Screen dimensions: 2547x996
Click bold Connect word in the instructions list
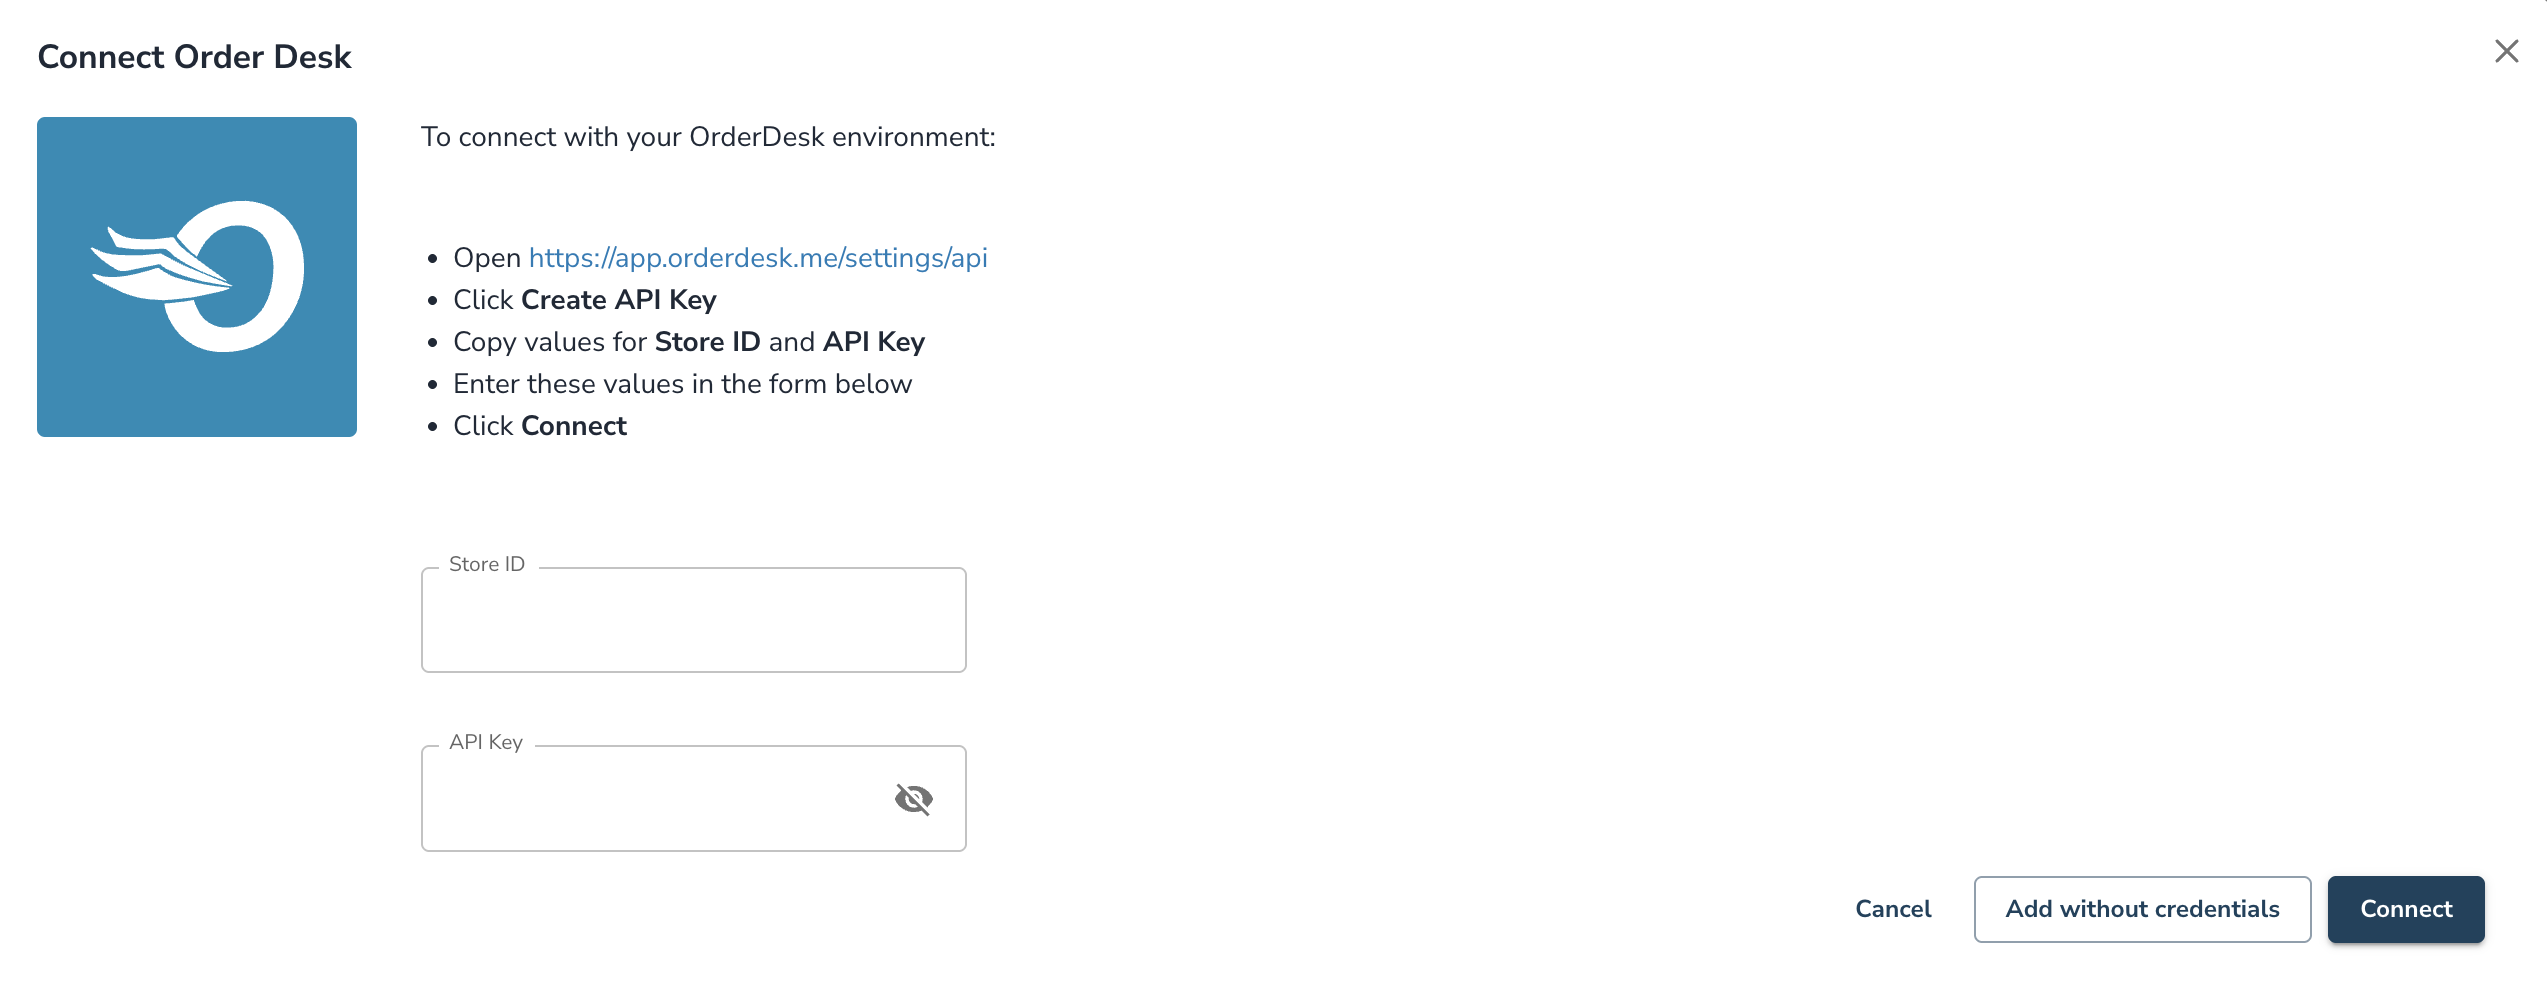[x=574, y=426]
